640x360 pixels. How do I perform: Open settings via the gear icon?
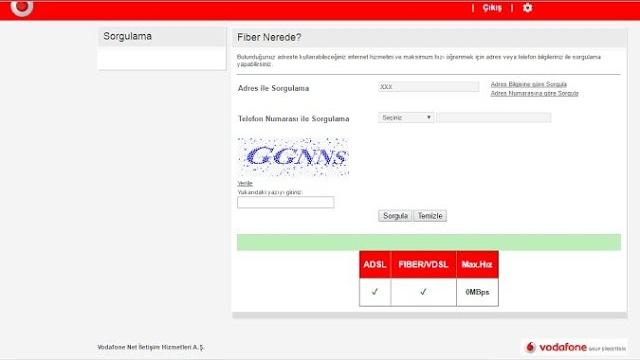[527, 8]
